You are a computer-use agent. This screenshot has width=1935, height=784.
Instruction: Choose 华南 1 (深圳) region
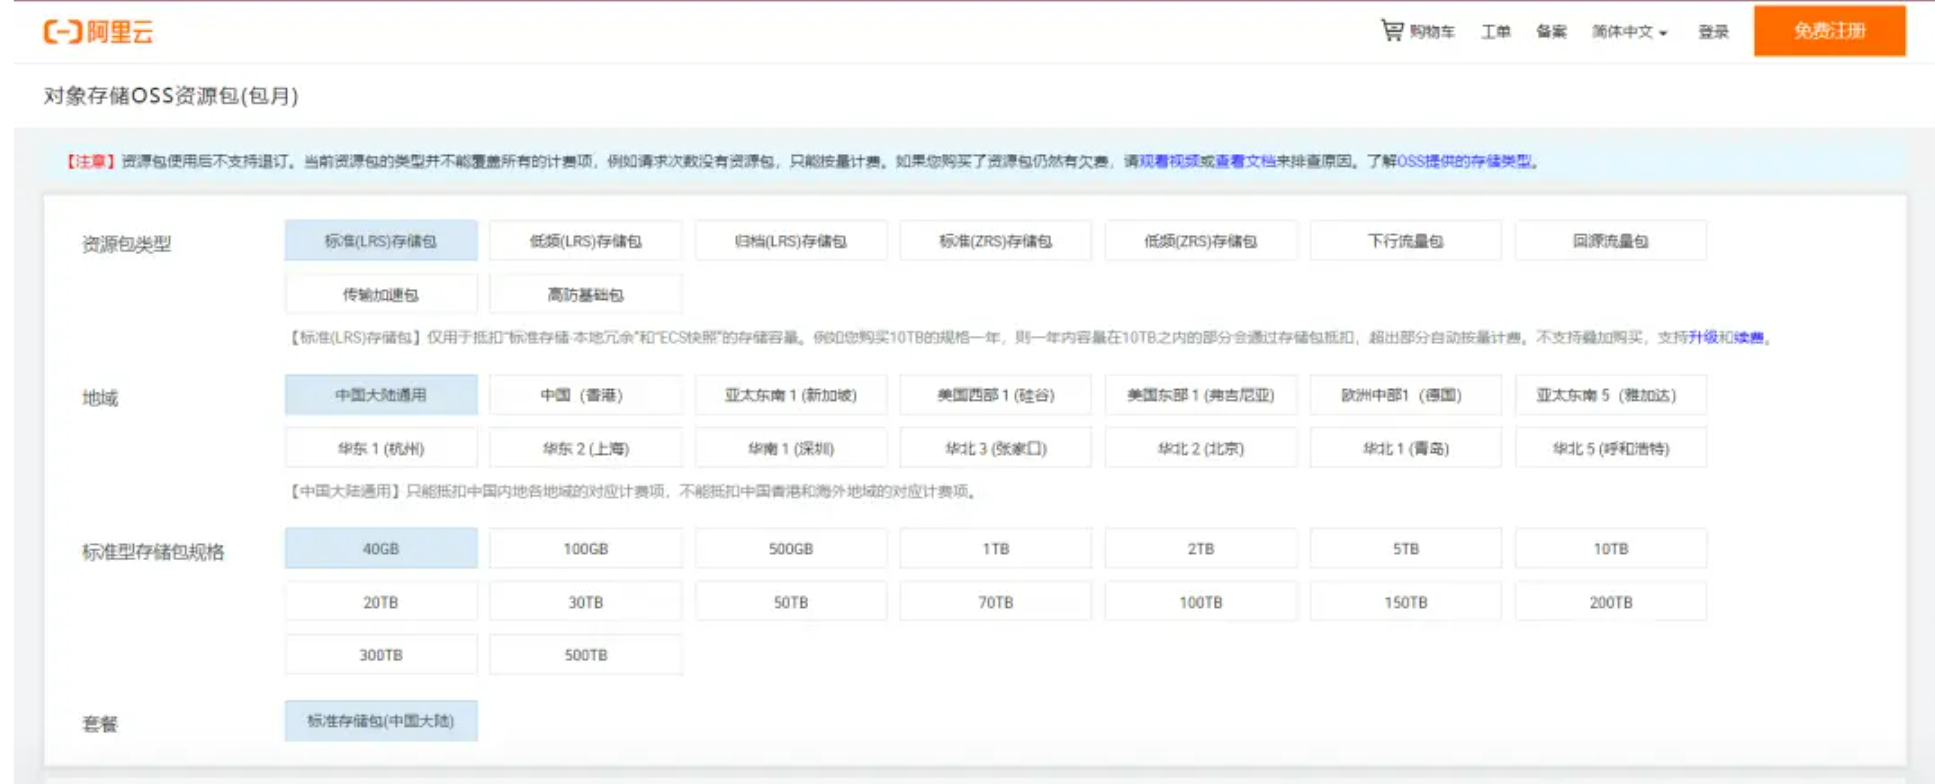tap(791, 449)
